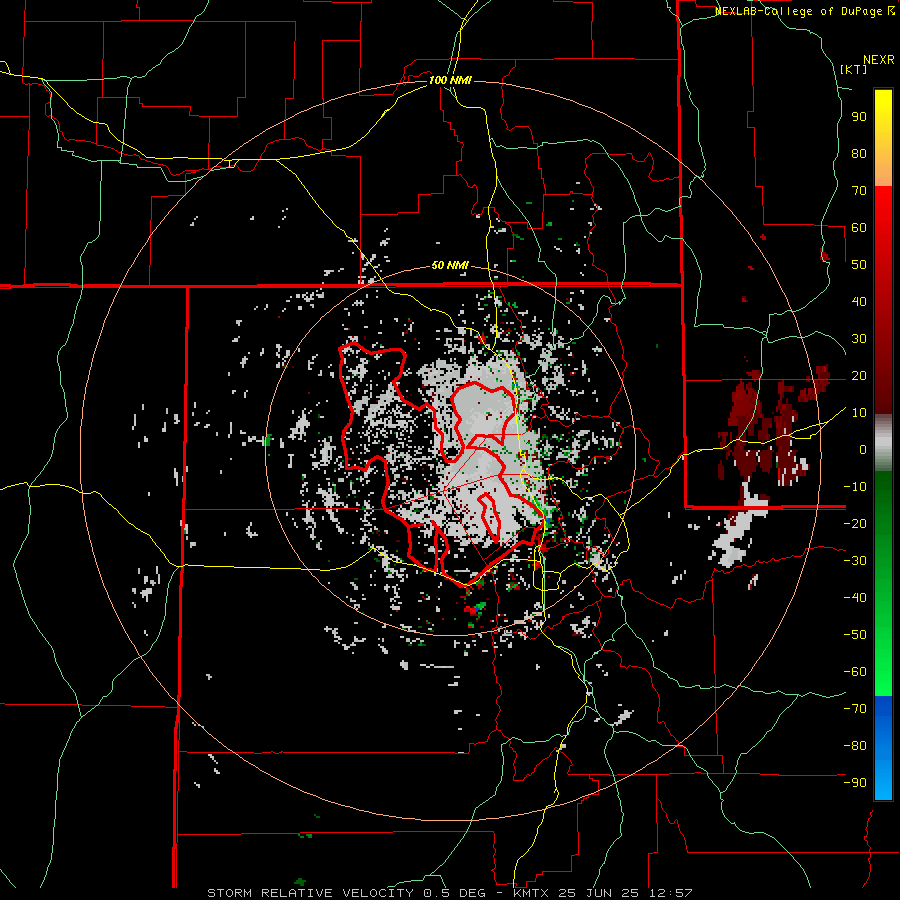Click the 40 knot value on the color scale
900x900 pixels.
click(x=859, y=301)
